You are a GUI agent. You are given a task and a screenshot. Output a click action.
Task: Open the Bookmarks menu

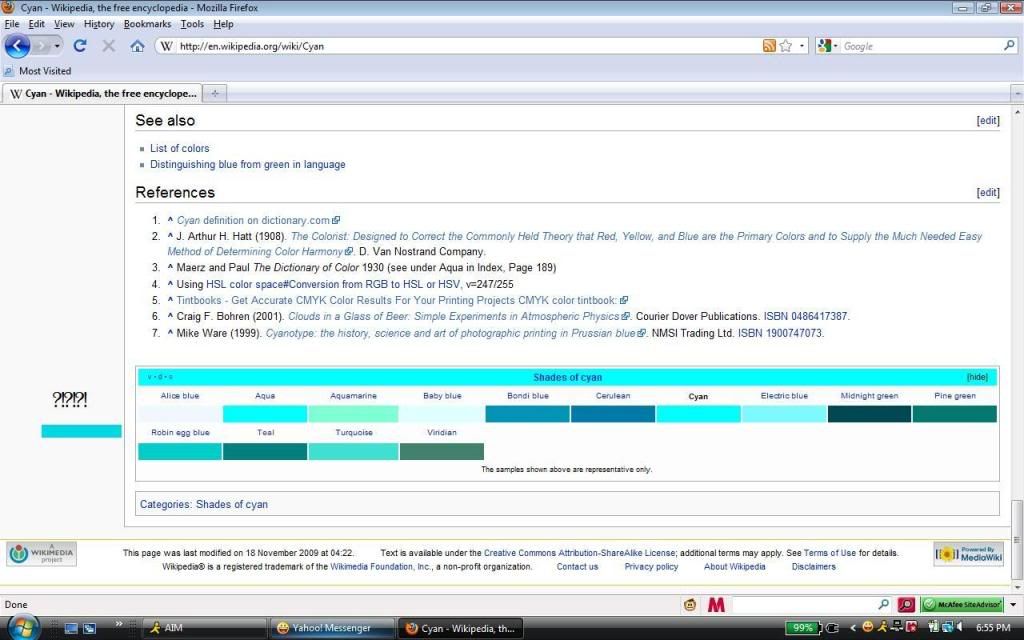[x=147, y=24]
